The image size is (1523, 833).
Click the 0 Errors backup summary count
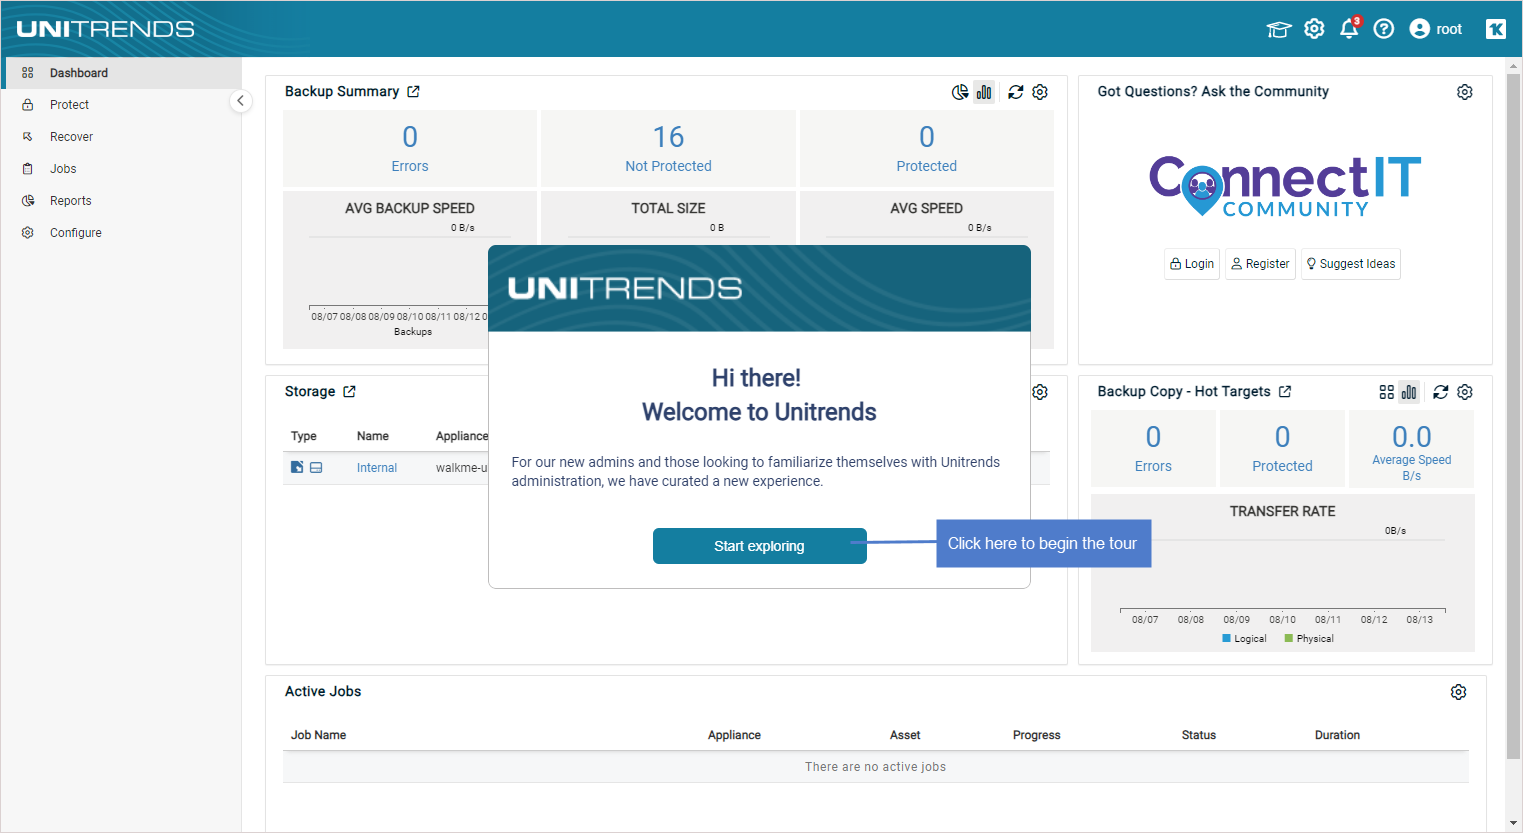(410, 148)
